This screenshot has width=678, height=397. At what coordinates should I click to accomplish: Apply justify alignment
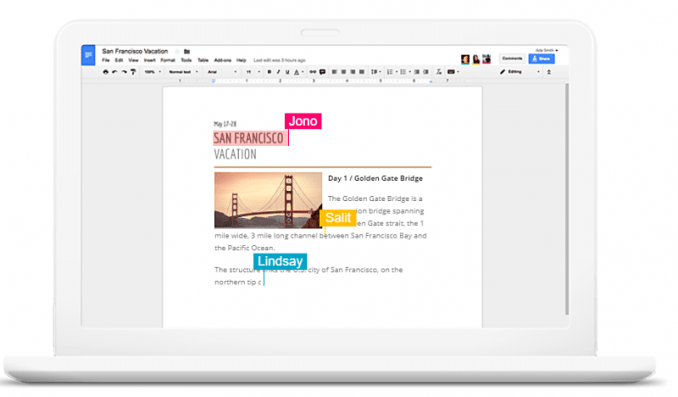[x=362, y=72]
